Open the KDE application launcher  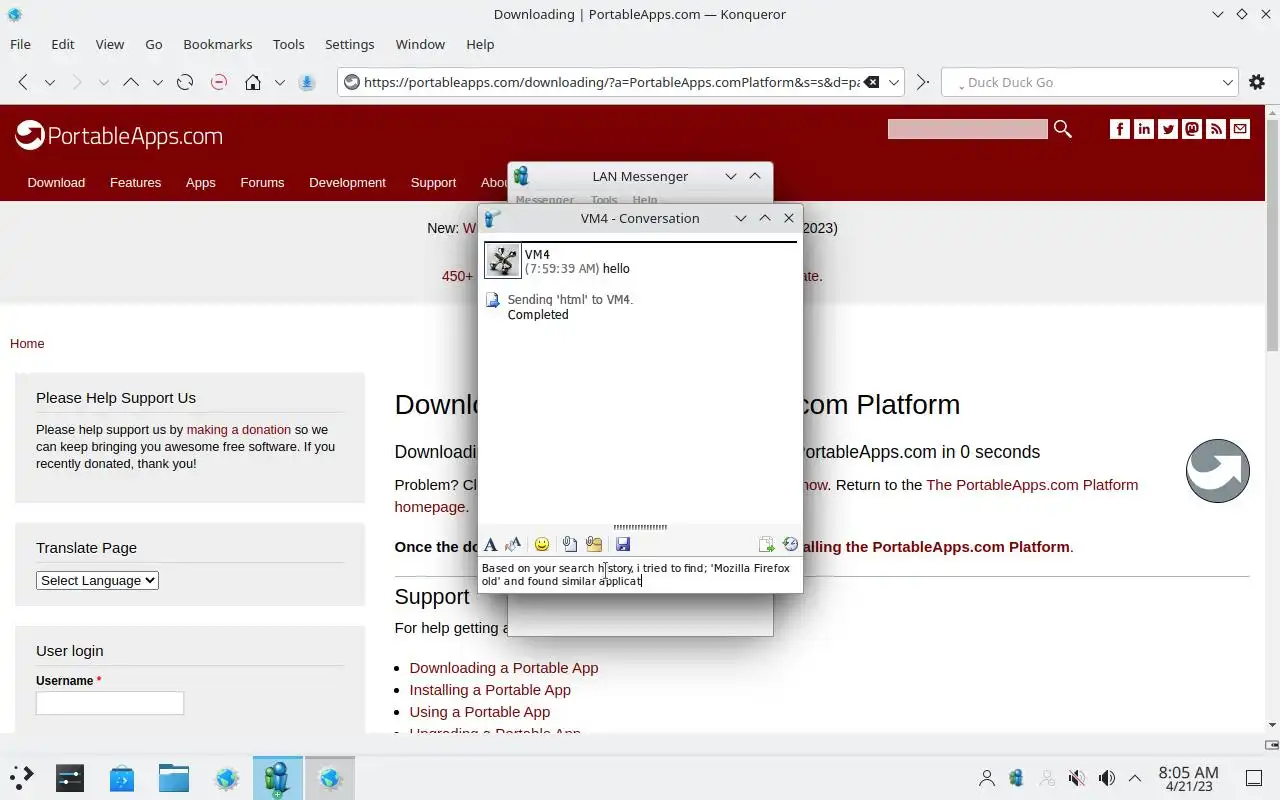[22, 777]
